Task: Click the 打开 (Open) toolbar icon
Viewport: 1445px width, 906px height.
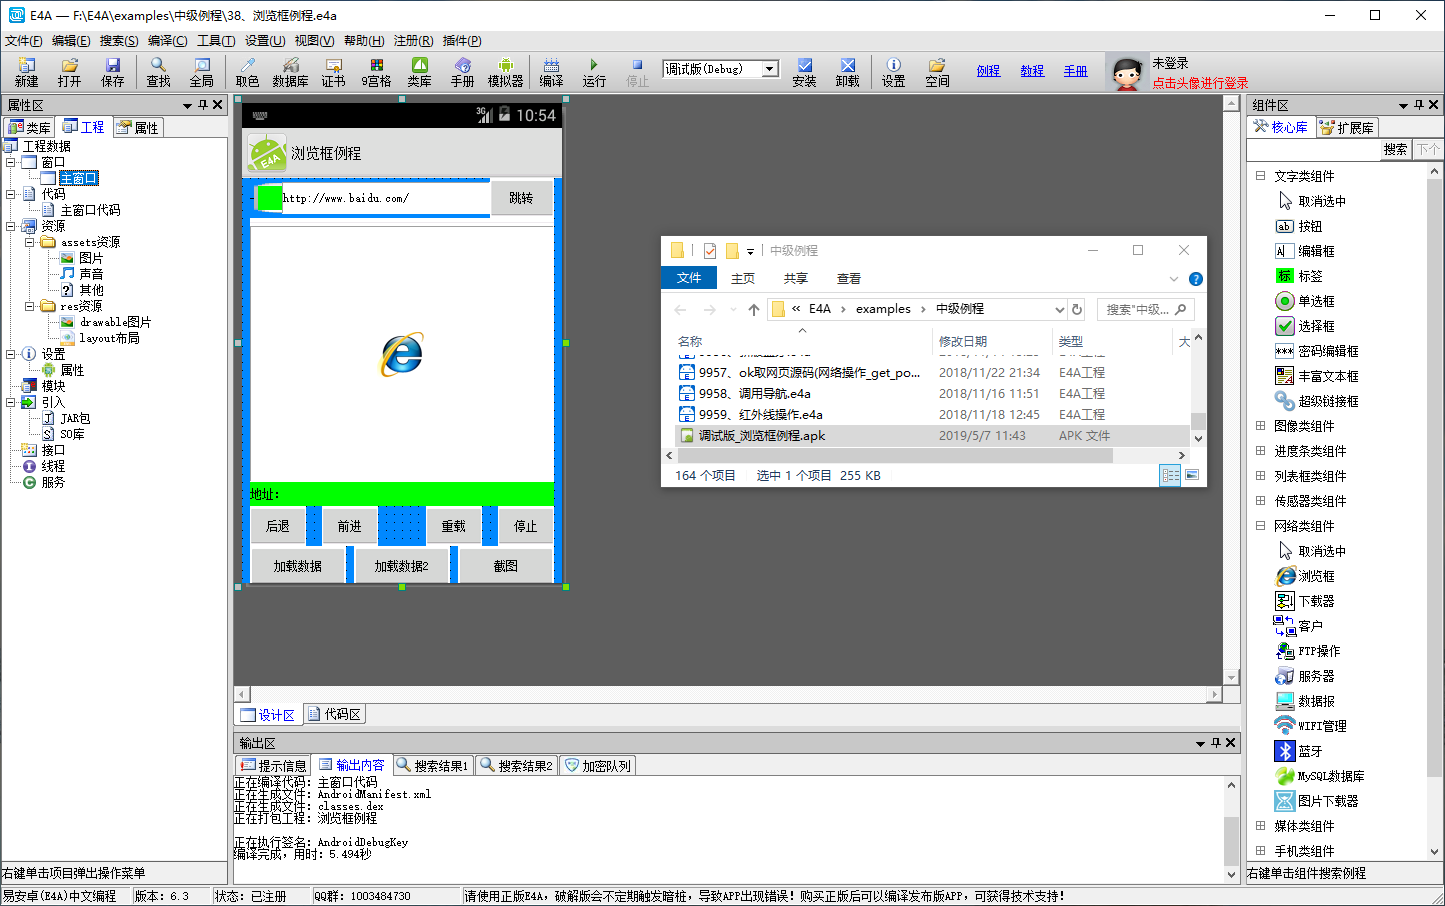Action: [69, 72]
